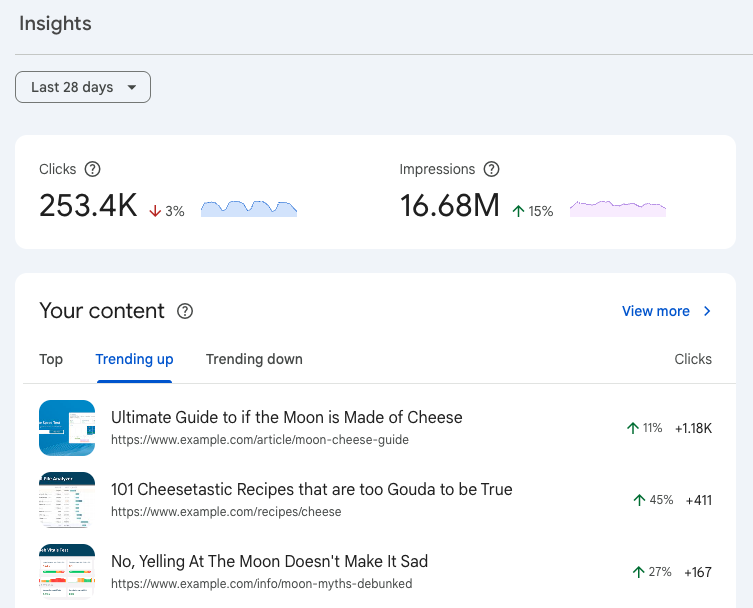Screen dimensions: 753x608
Task: Click the Your content heading
Action: coord(102,311)
